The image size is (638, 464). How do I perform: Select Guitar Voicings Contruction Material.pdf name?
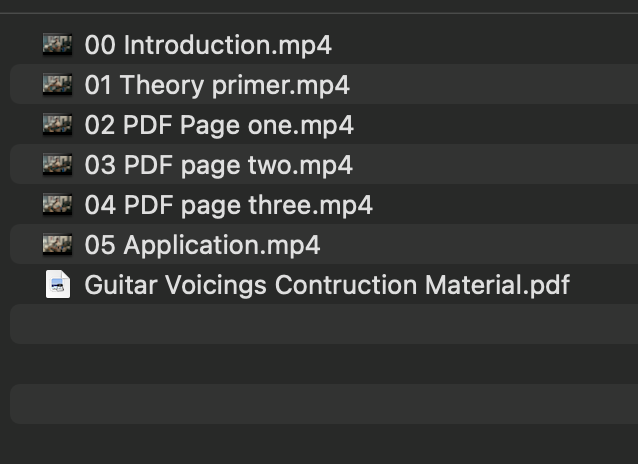(327, 285)
